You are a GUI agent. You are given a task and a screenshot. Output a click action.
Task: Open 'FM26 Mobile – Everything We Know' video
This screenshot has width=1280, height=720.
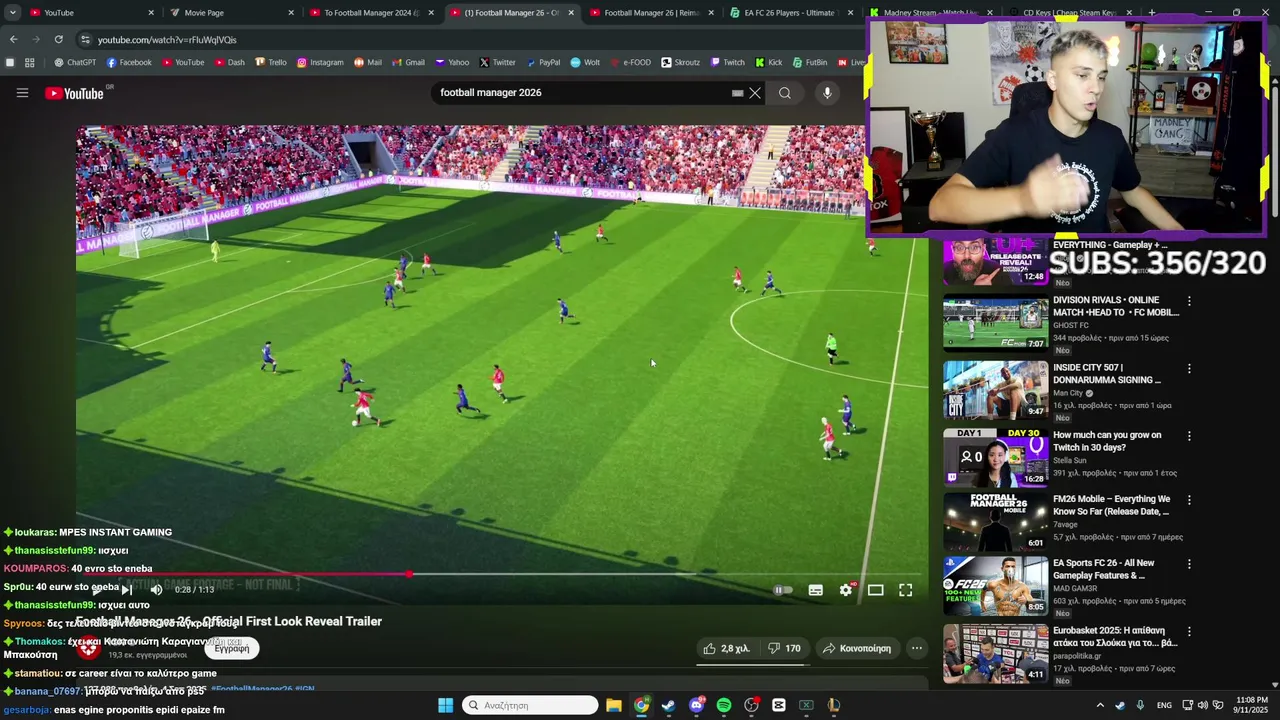tap(1111, 505)
